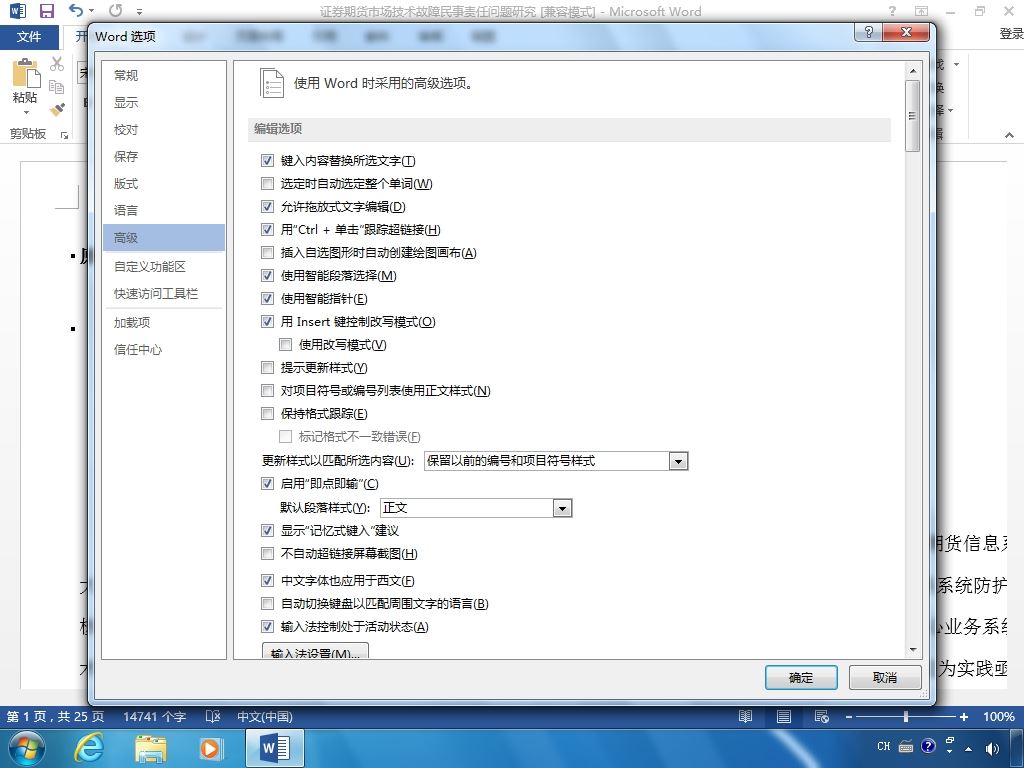Click the proofing status icon in status bar
The image size is (1024, 768).
coord(213,716)
